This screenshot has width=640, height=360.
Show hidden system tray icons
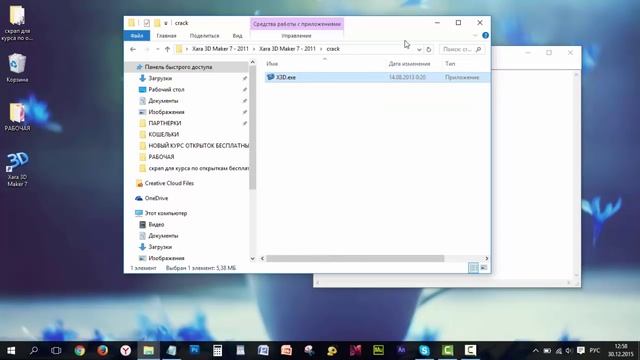[x=536, y=351]
